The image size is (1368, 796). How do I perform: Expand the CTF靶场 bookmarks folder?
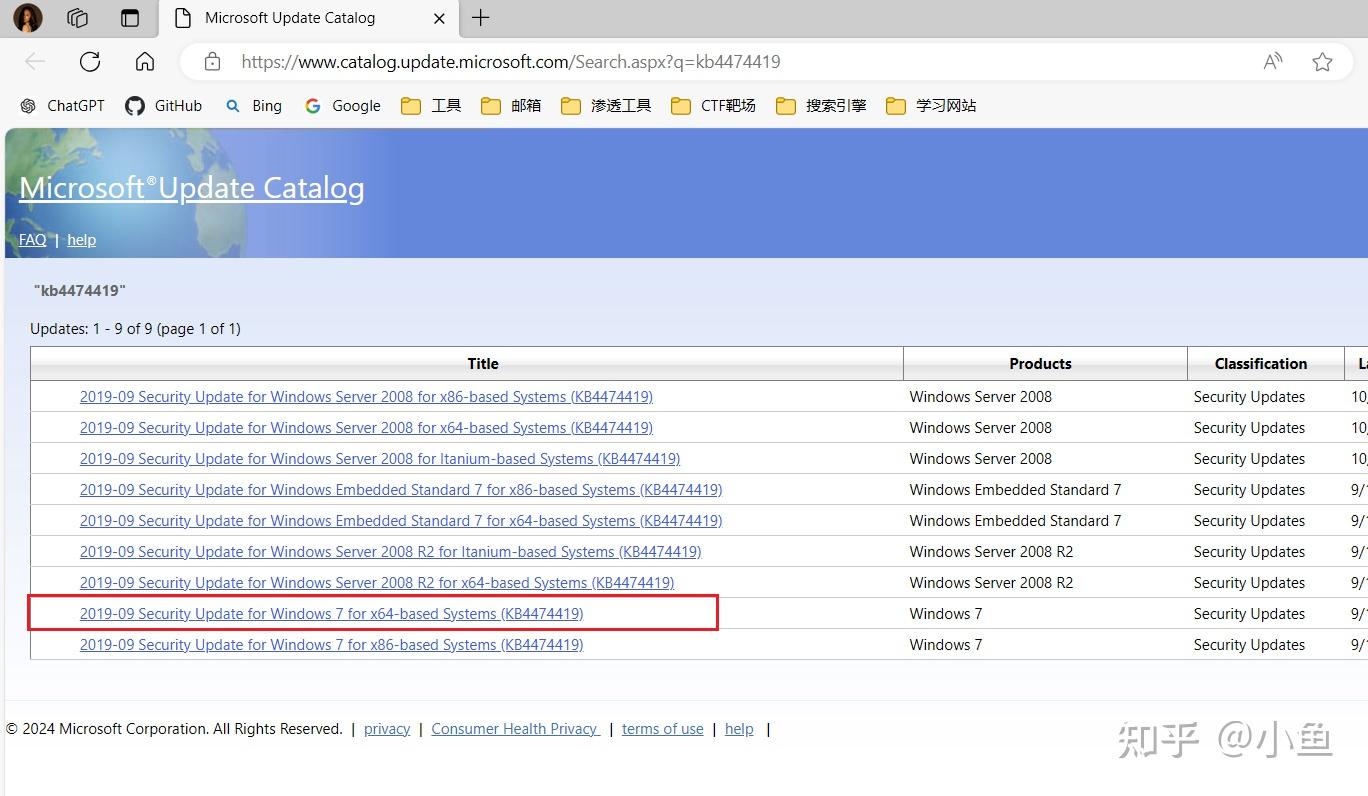[x=726, y=105]
